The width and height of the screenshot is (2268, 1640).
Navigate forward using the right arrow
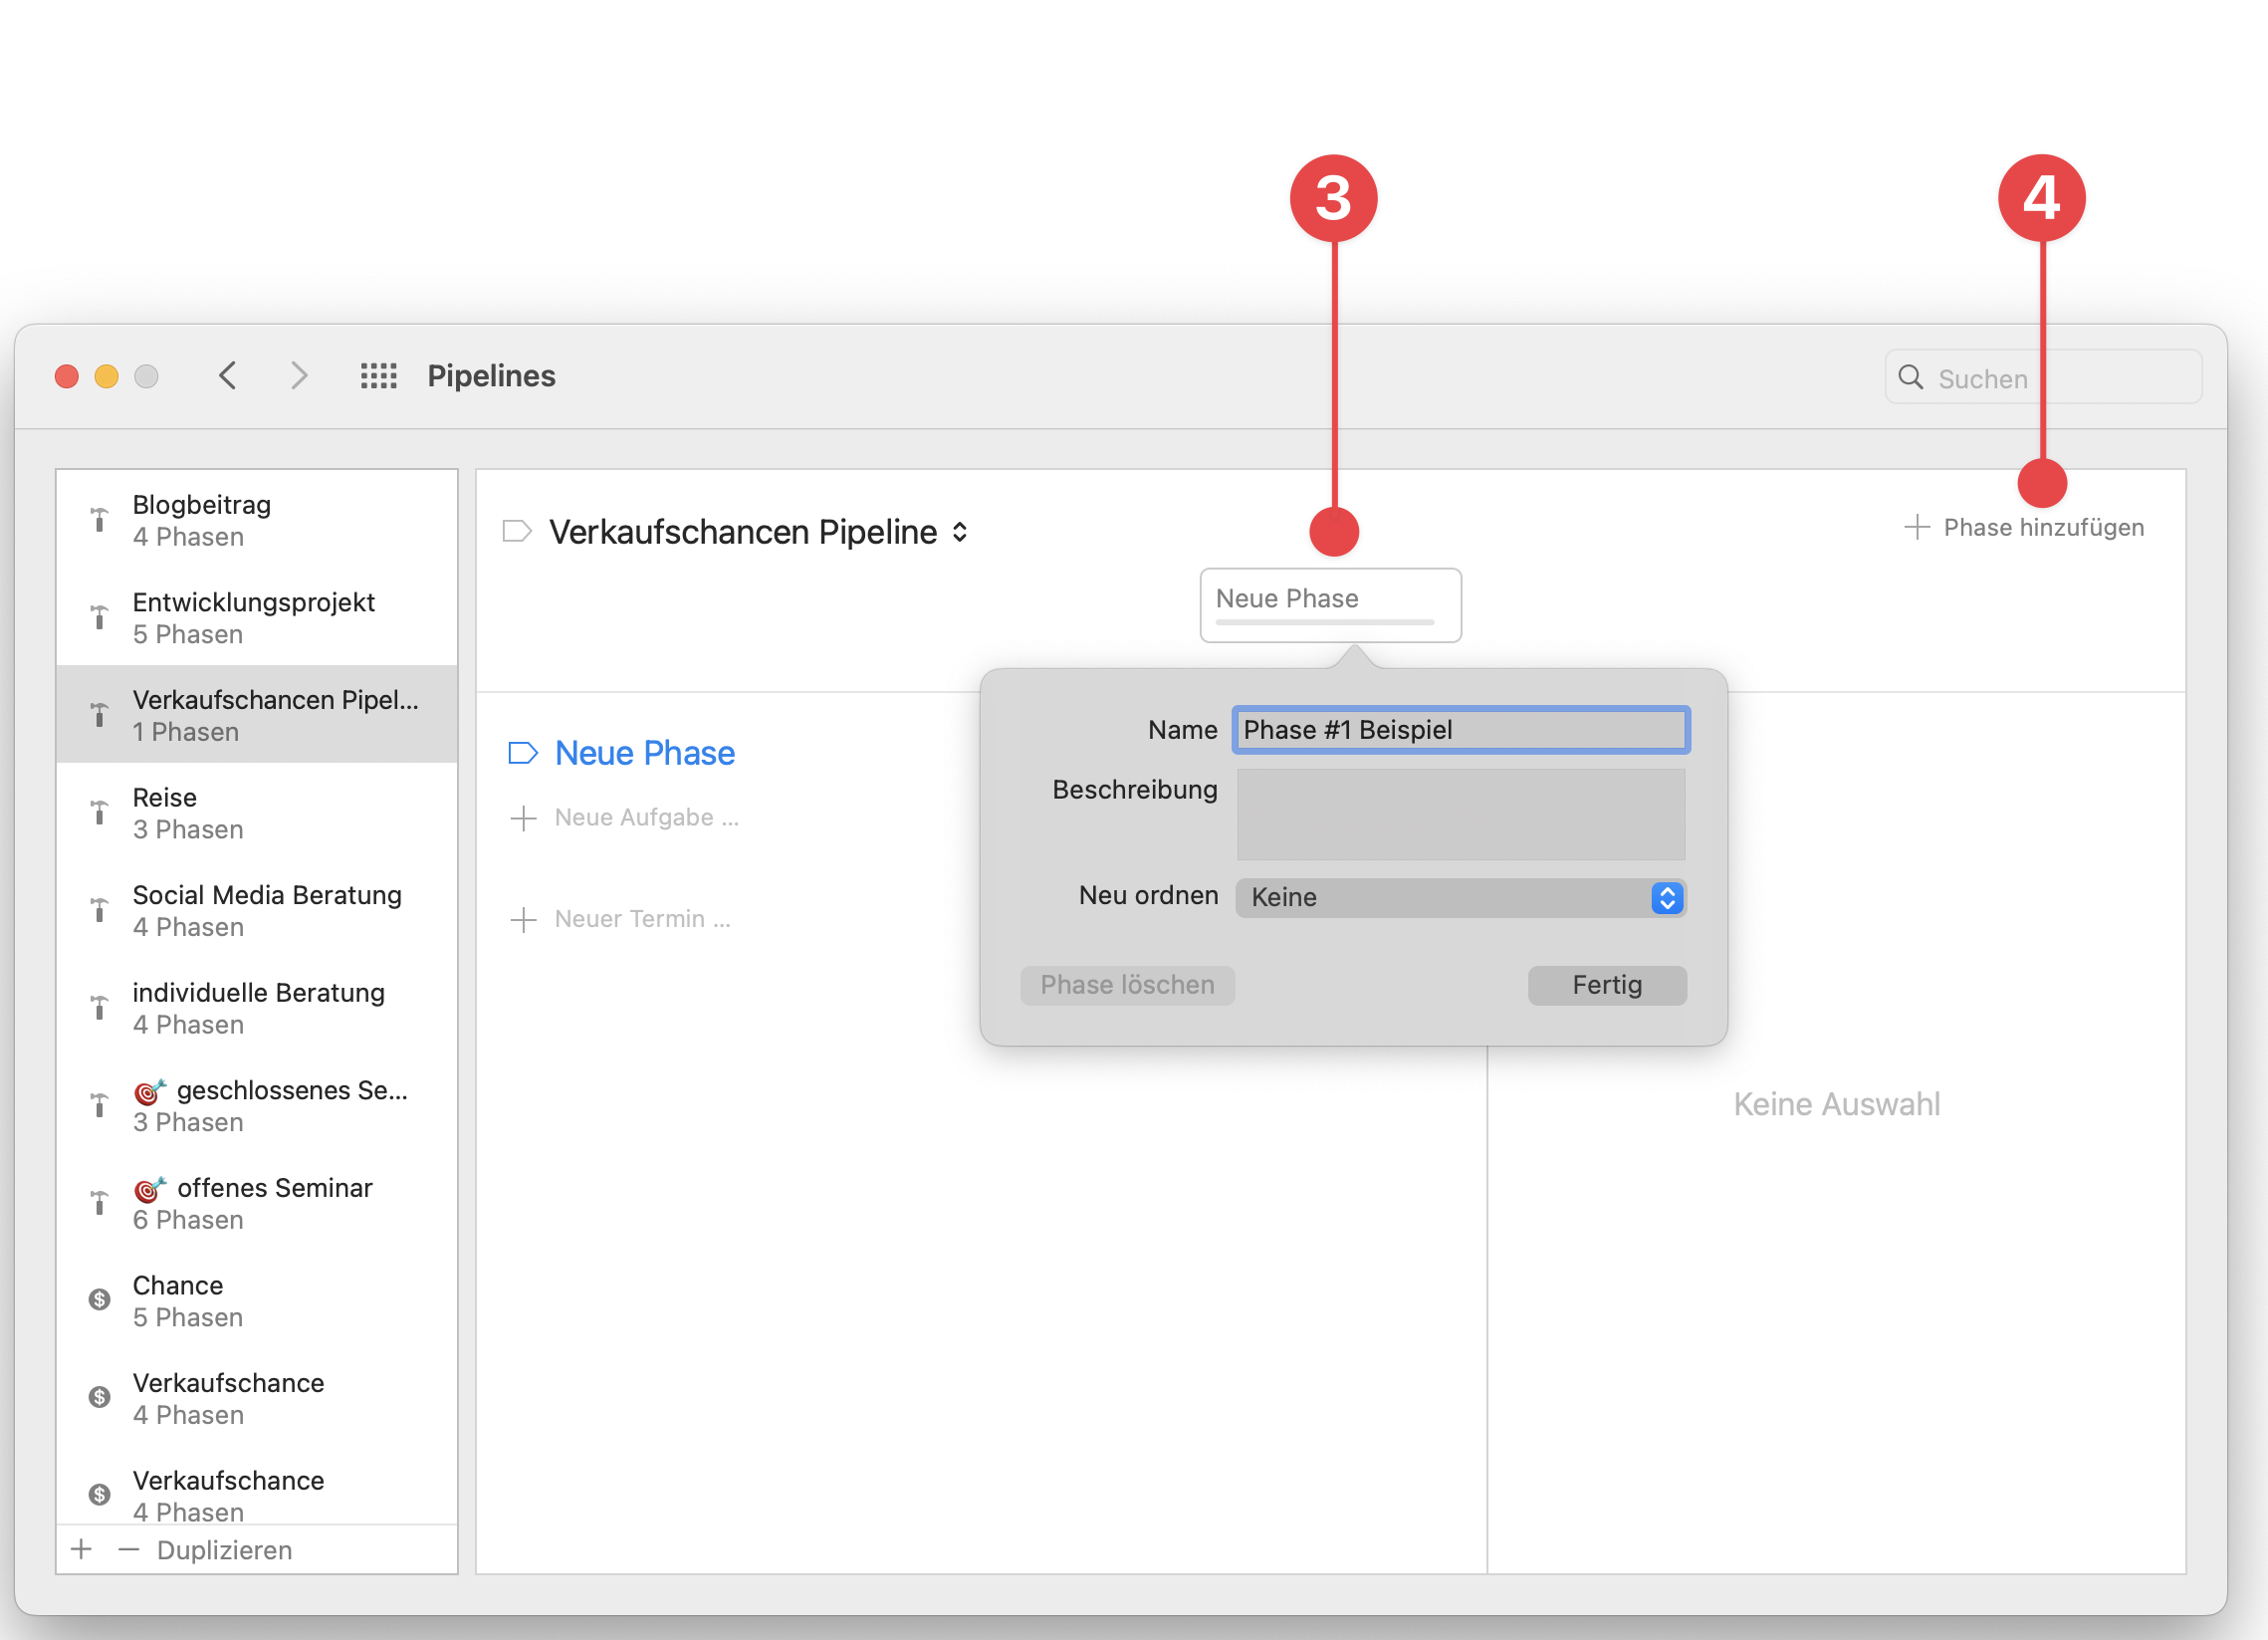click(x=298, y=376)
